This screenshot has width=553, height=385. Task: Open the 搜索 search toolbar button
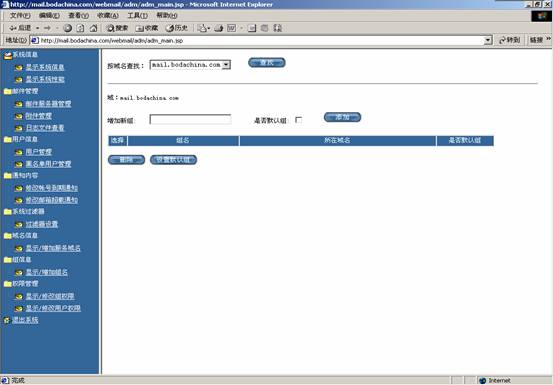coord(117,28)
